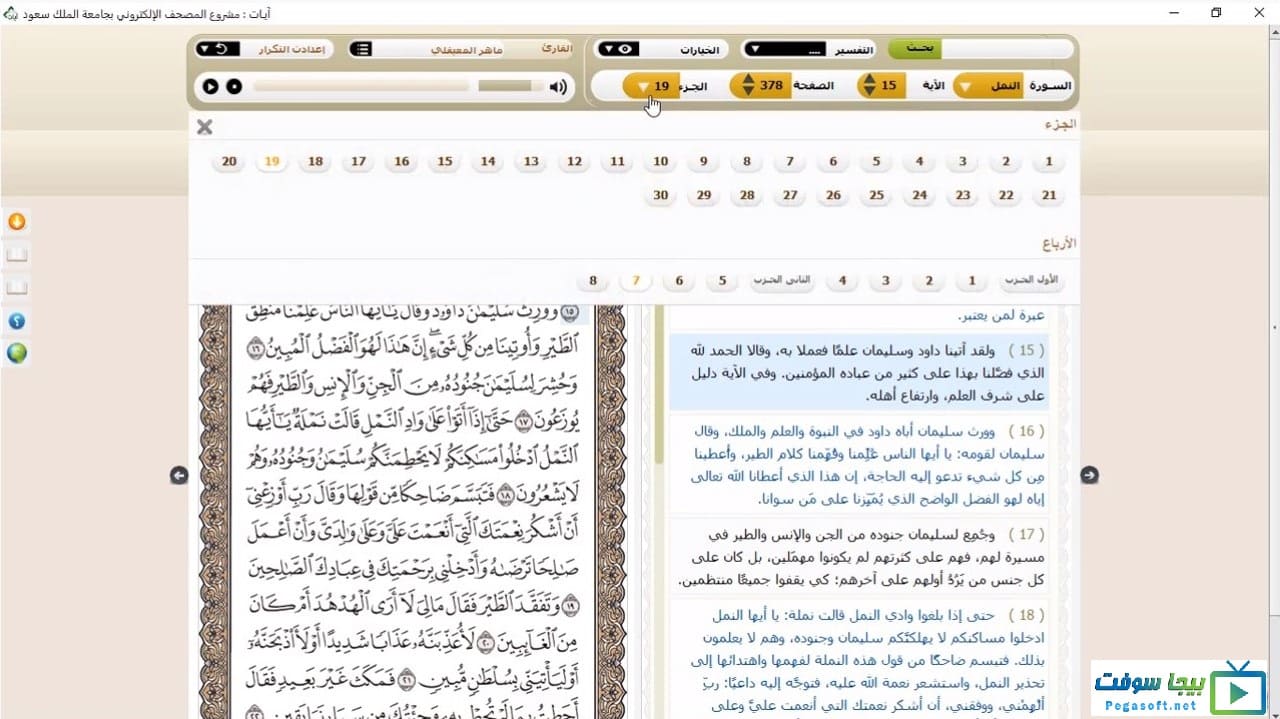
Task: Select Juz 21 in الجزء list
Action: click(x=1049, y=195)
